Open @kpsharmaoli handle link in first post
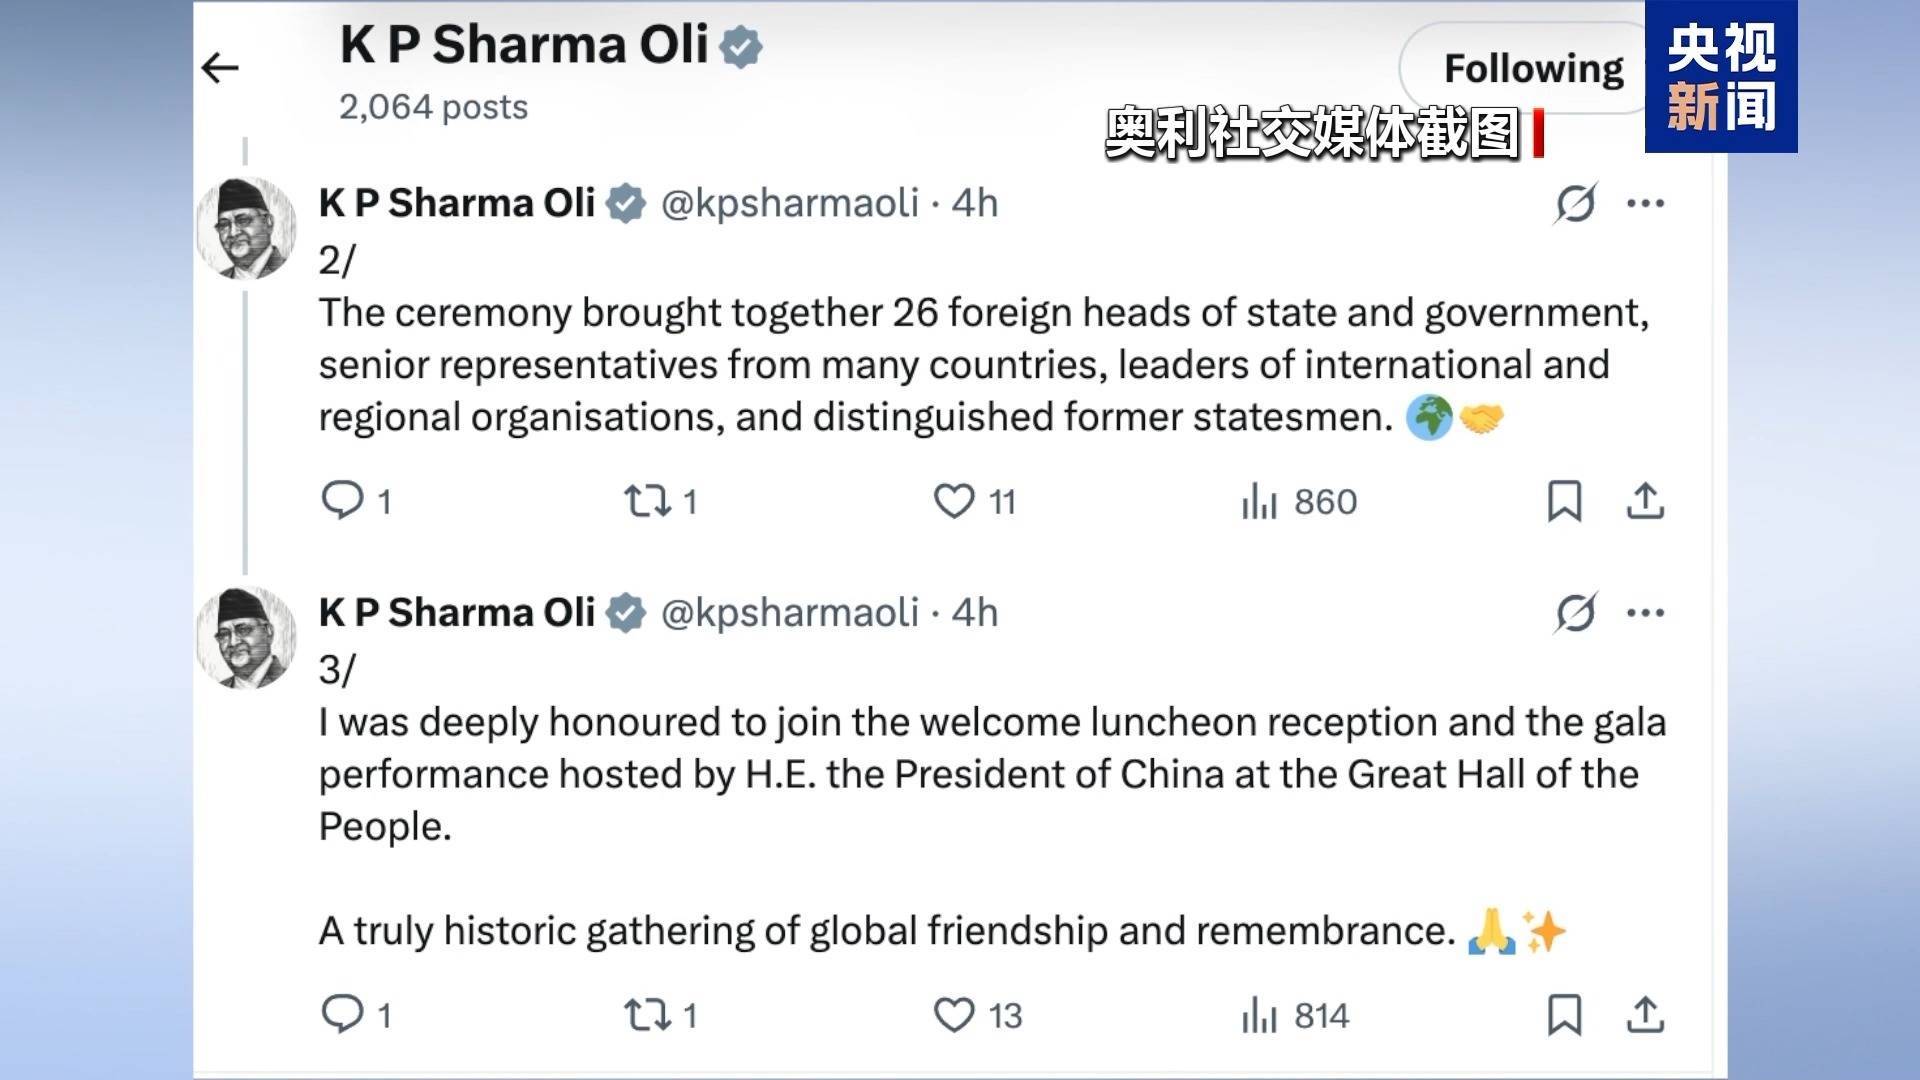Screen dimensions: 1920x1080 789,203
